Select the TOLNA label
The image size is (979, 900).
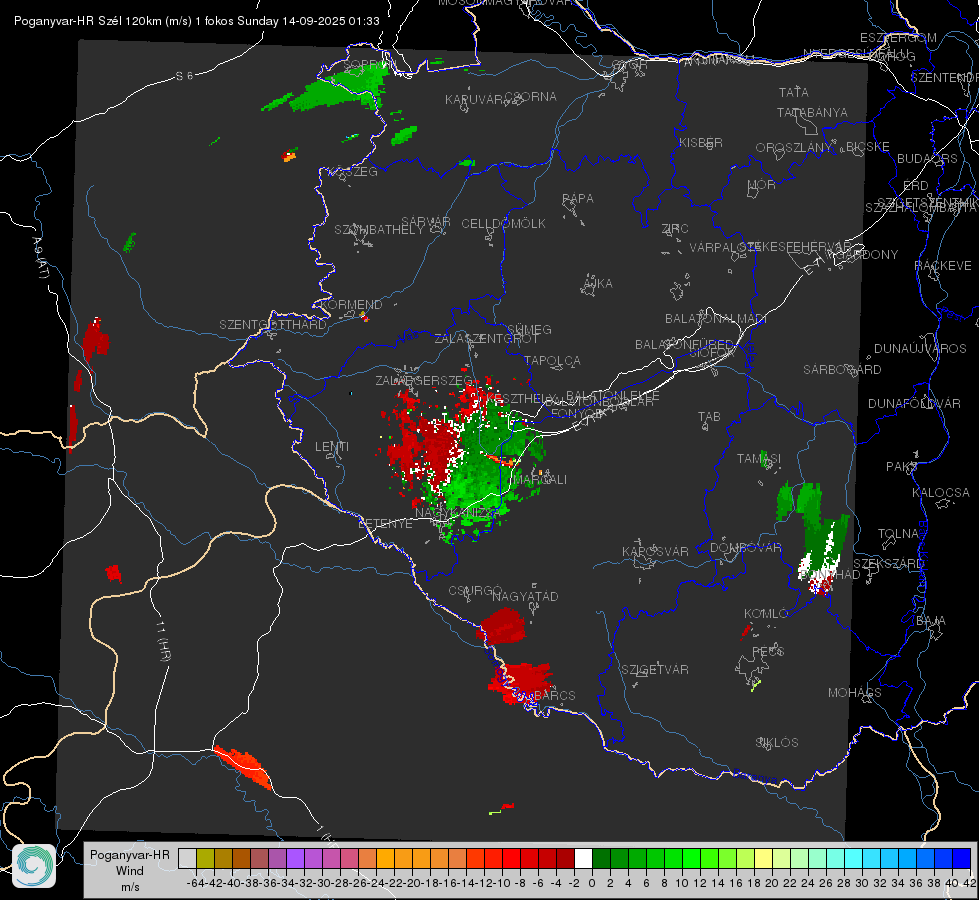[x=898, y=534]
